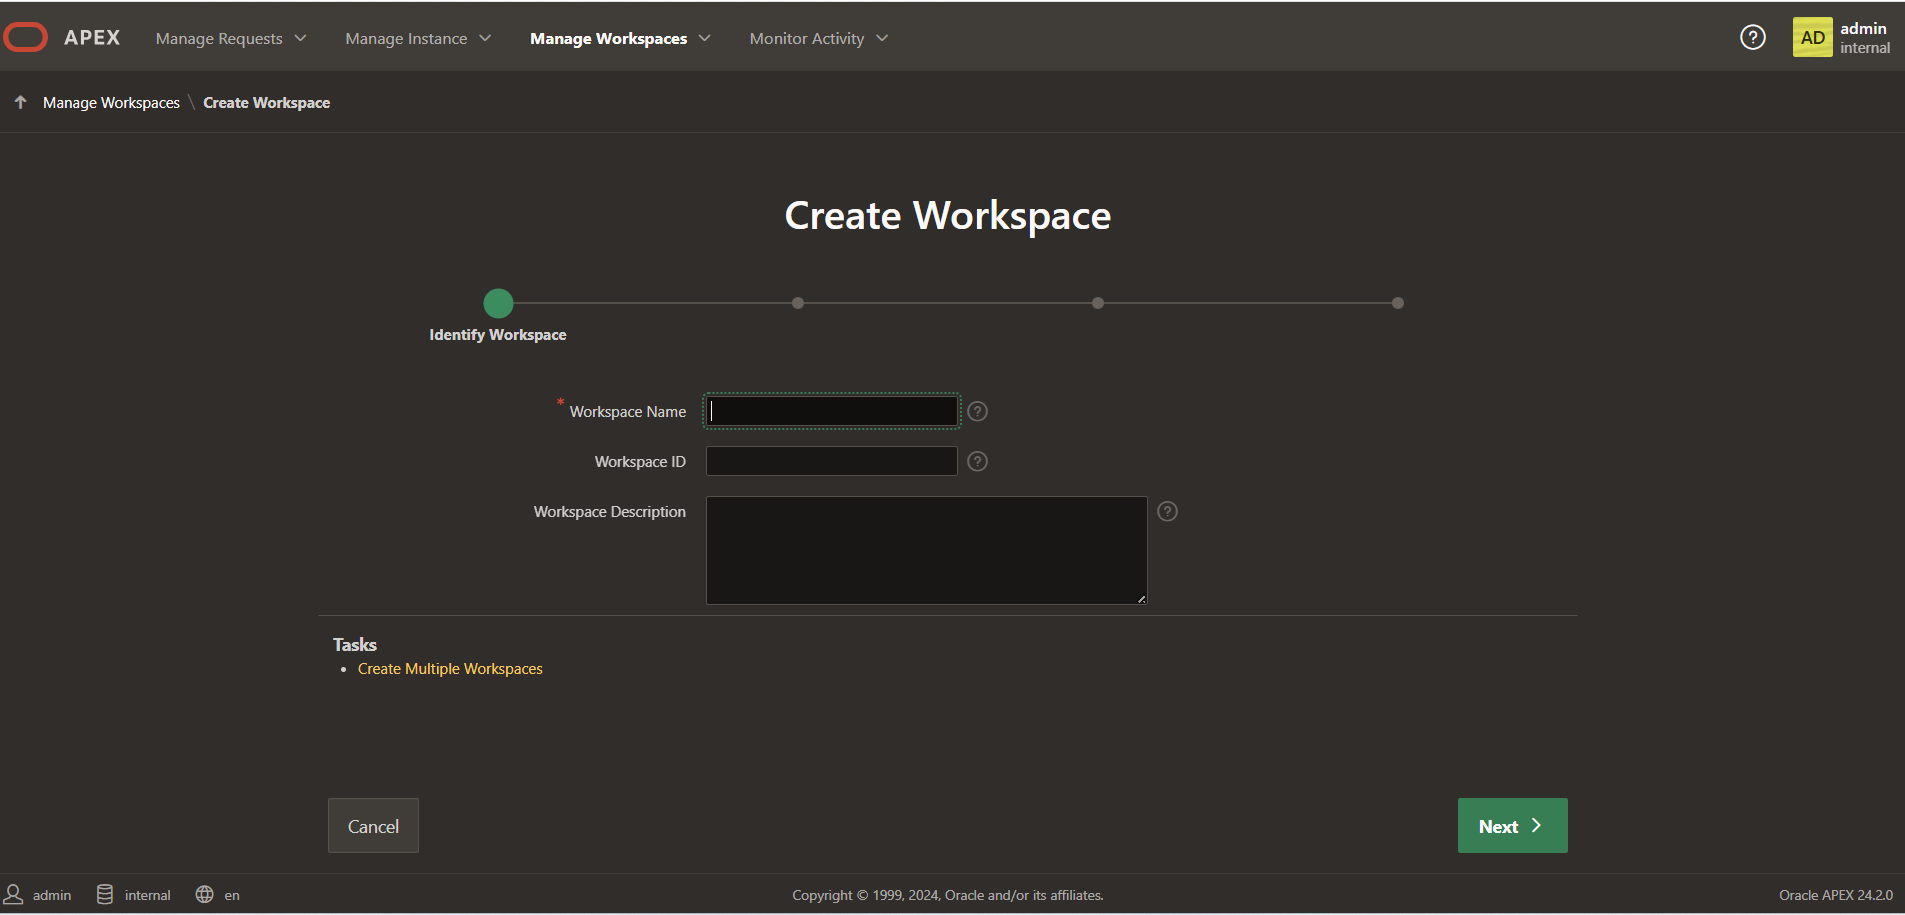Open the AD admin user avatar
Screen dimensions: 1905x915
point(1812,37)
